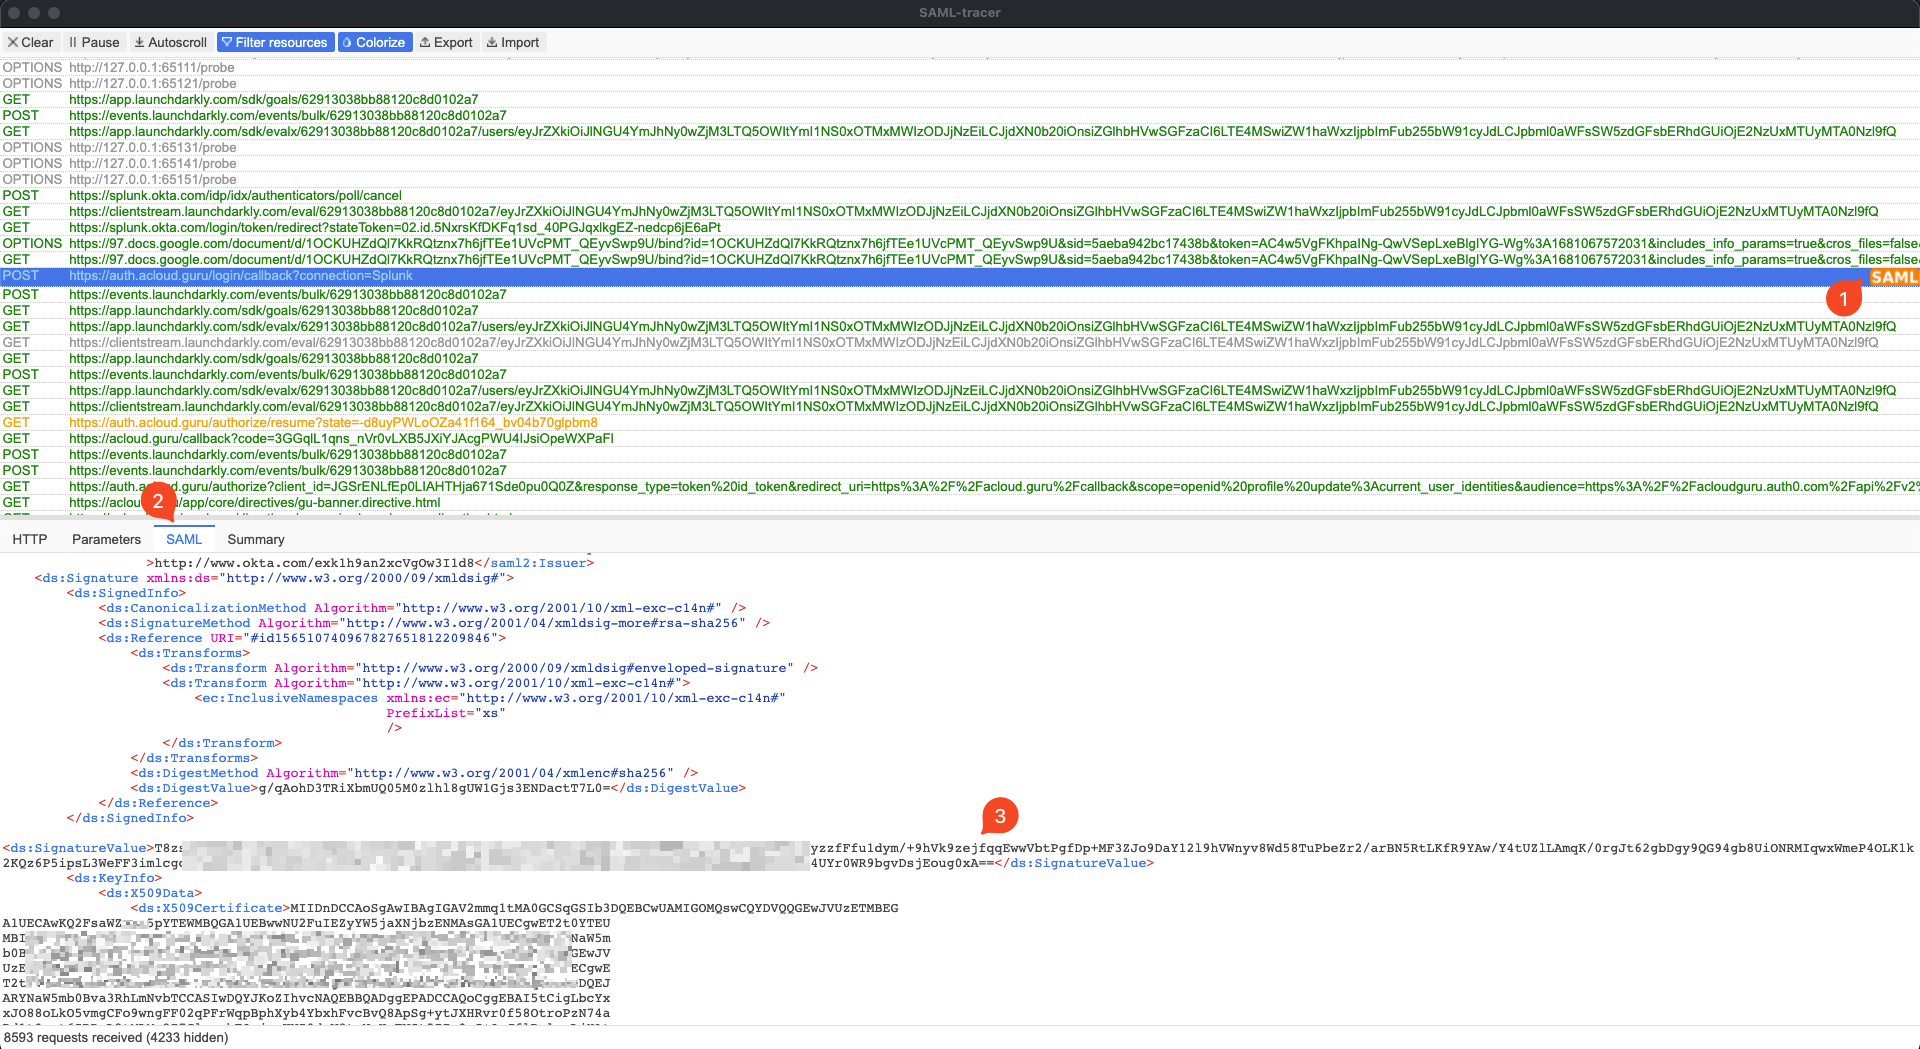Select the acloud.guru callback?code GET request

(960, 438)
